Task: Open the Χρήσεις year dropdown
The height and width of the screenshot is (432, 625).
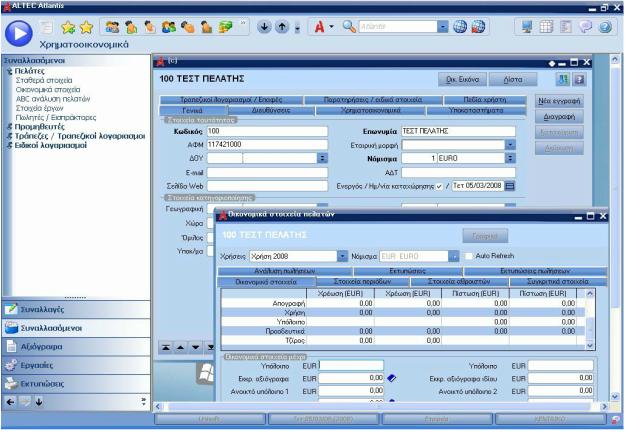Action: [x=342, y=256]
